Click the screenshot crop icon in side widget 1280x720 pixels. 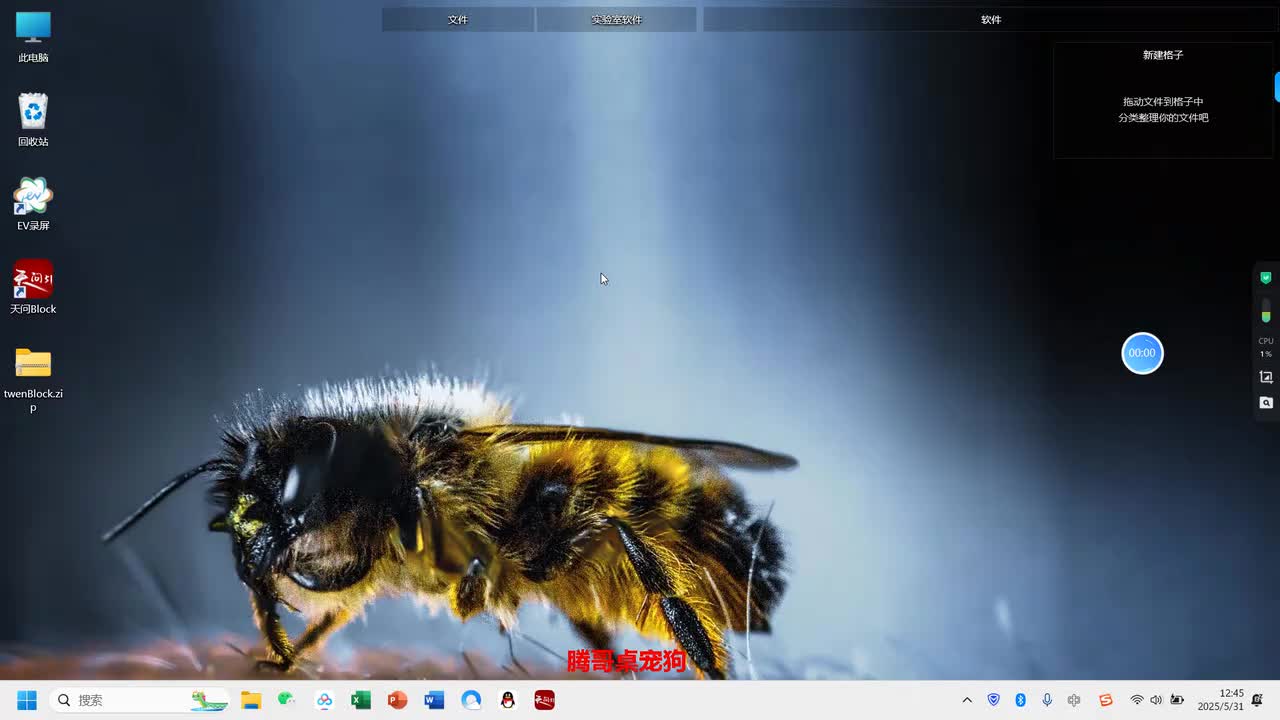[1266, 377]
